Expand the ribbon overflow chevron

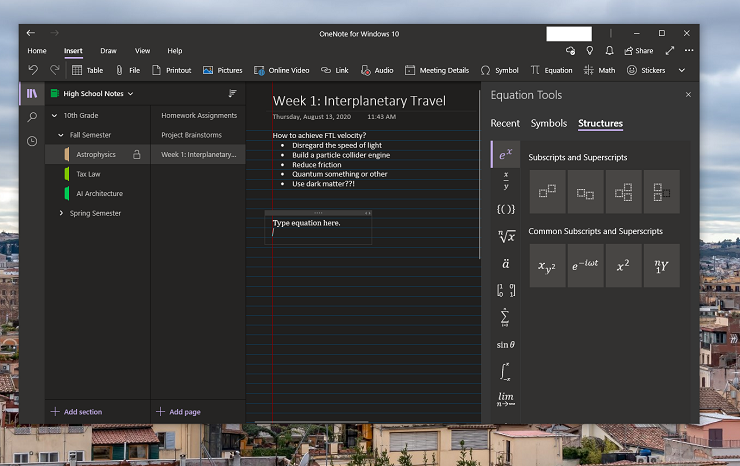tap(681, 70)
